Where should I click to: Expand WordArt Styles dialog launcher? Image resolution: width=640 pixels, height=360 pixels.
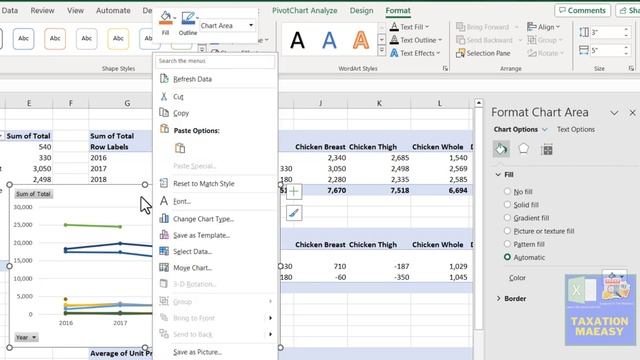point(445,69)
